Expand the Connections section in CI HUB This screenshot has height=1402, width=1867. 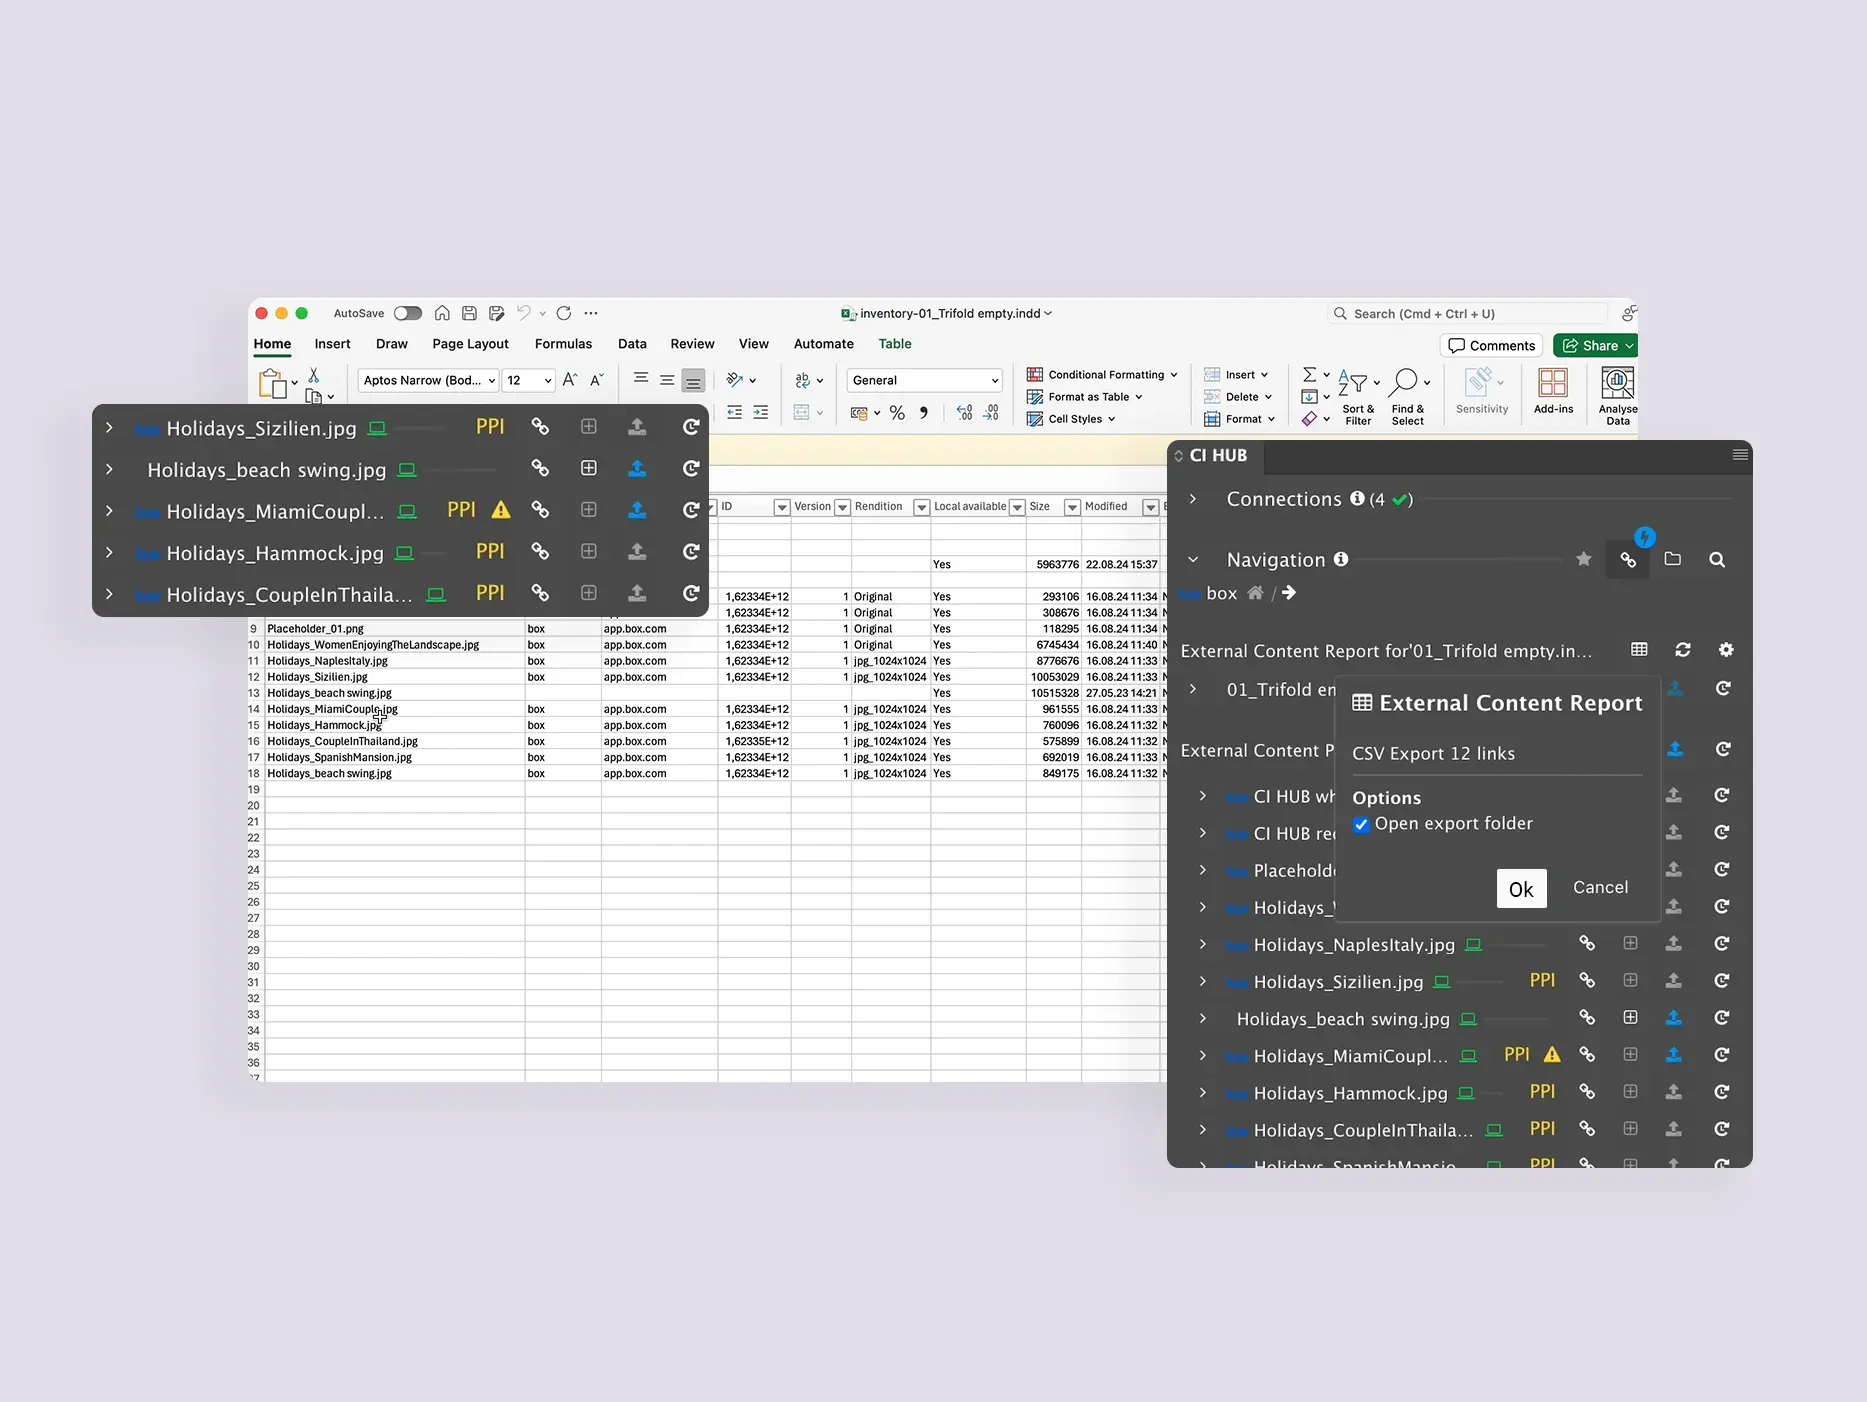(1193, 498)
